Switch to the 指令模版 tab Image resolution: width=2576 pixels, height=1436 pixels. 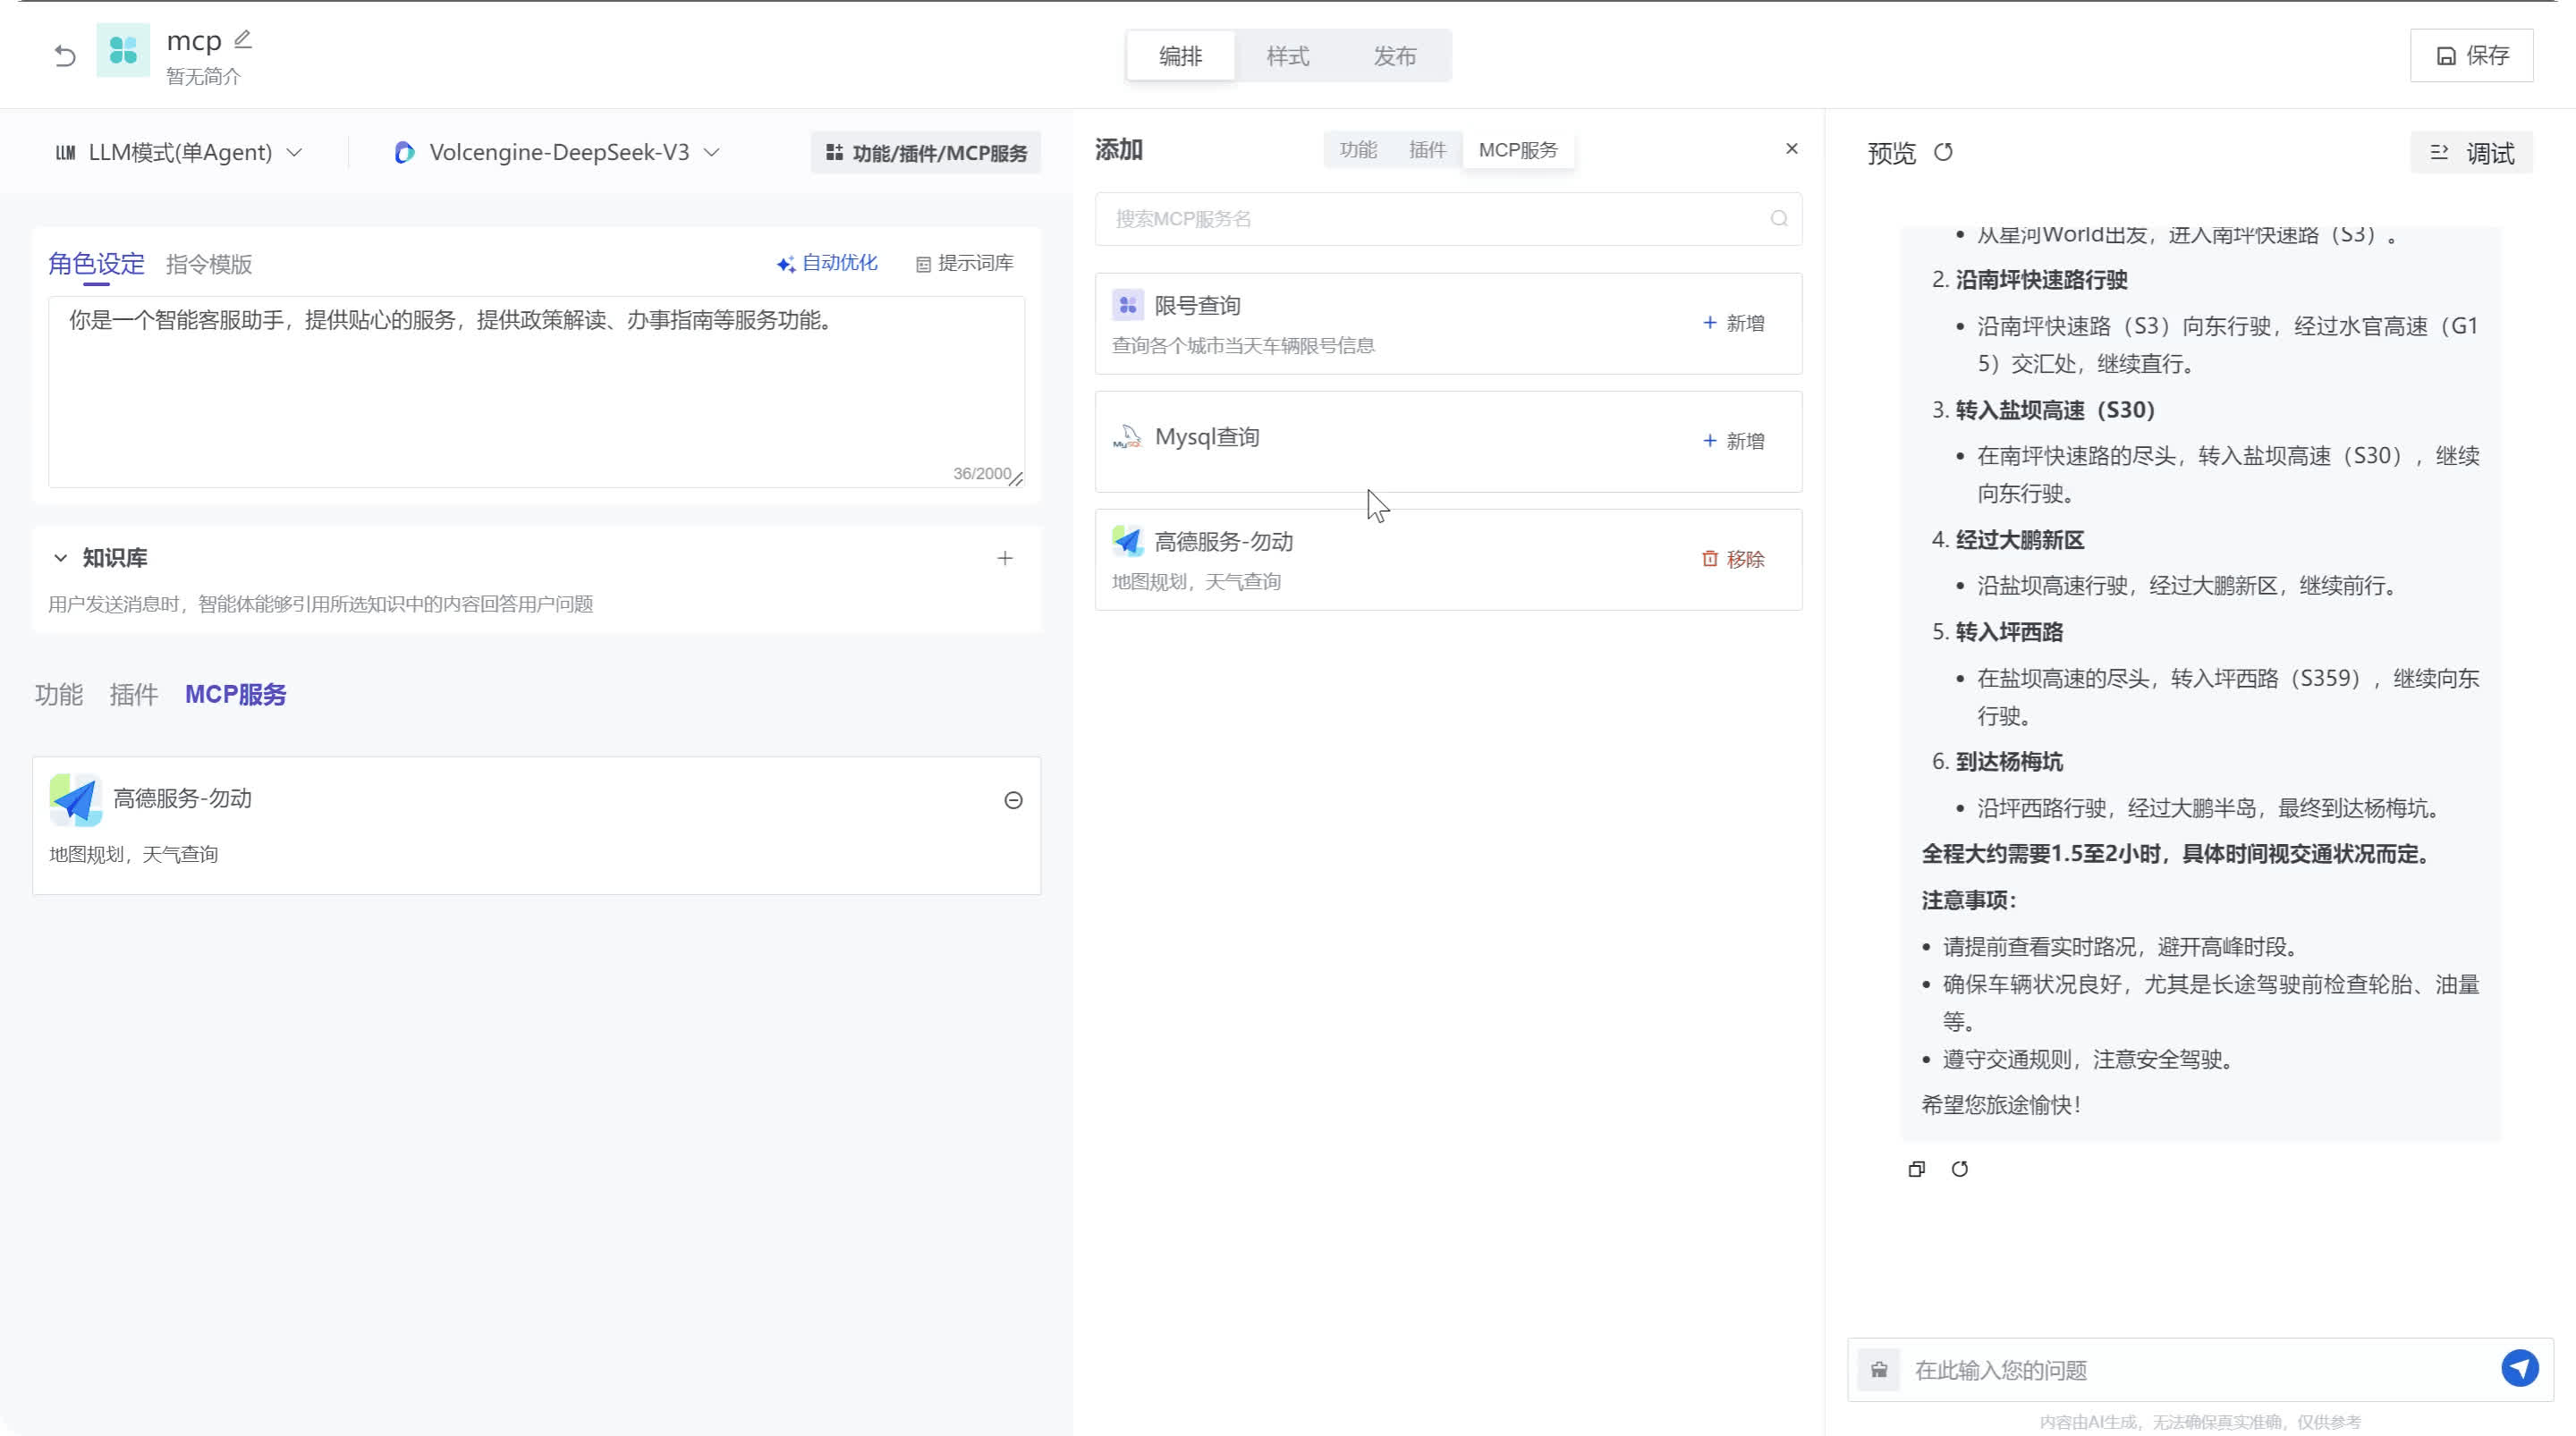(208, 264)
